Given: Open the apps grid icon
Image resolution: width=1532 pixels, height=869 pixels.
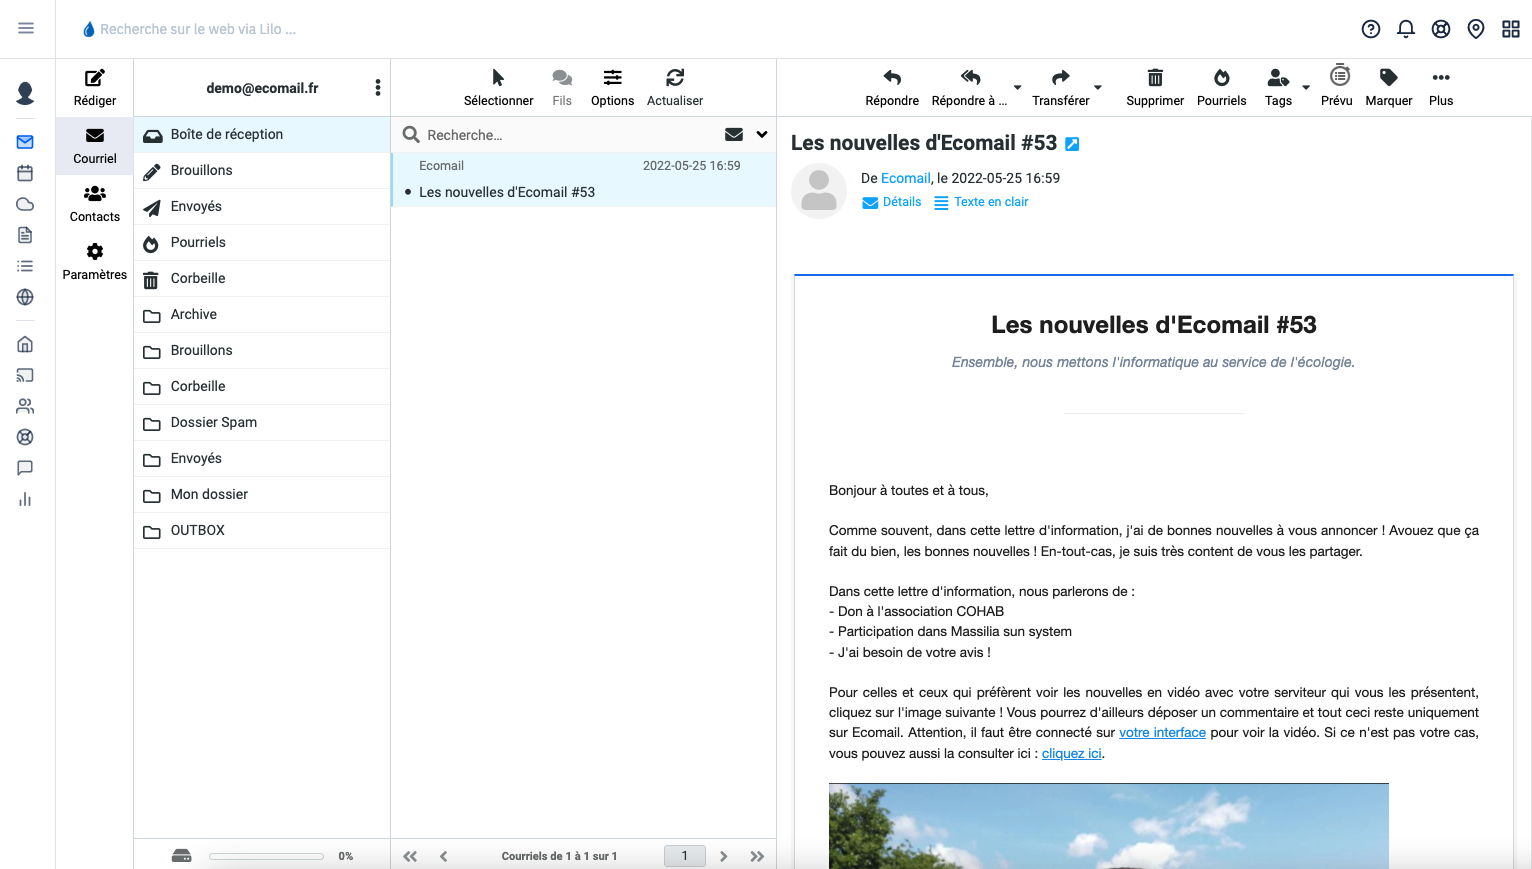Looking at the screenshot, I should tap(1511, 29).
